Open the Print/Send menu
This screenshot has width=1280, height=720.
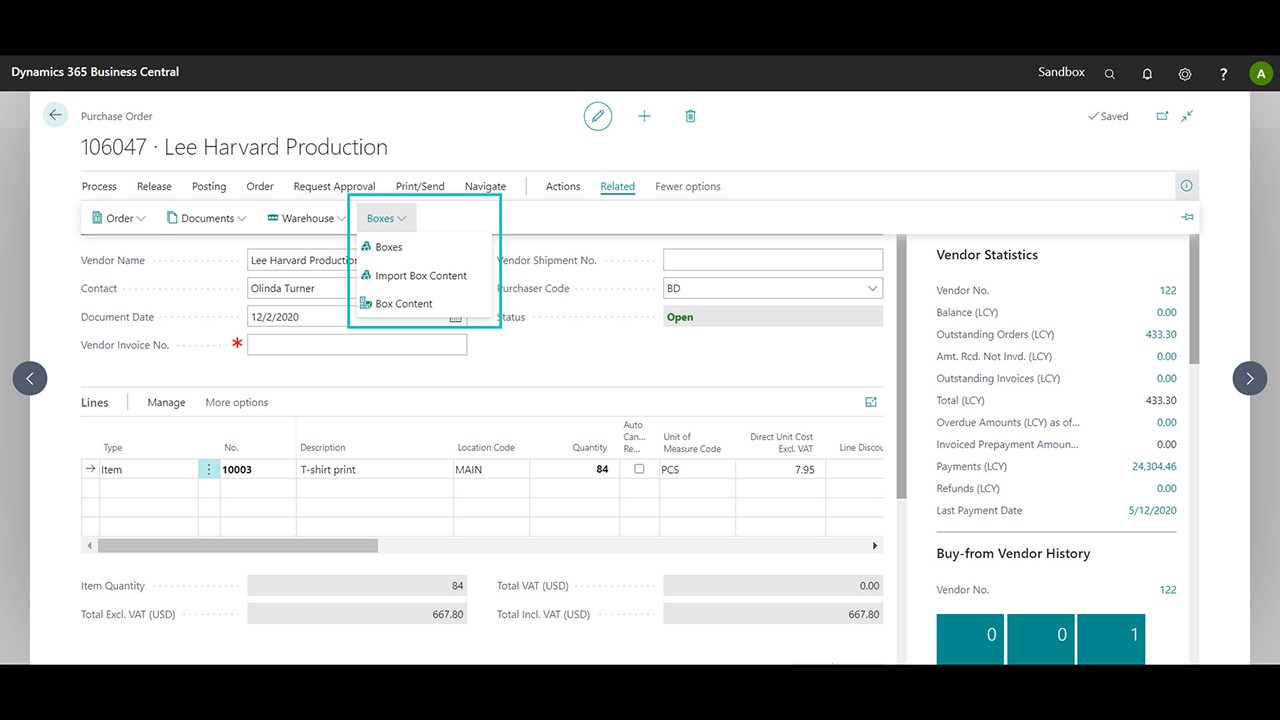coord(420,186)
